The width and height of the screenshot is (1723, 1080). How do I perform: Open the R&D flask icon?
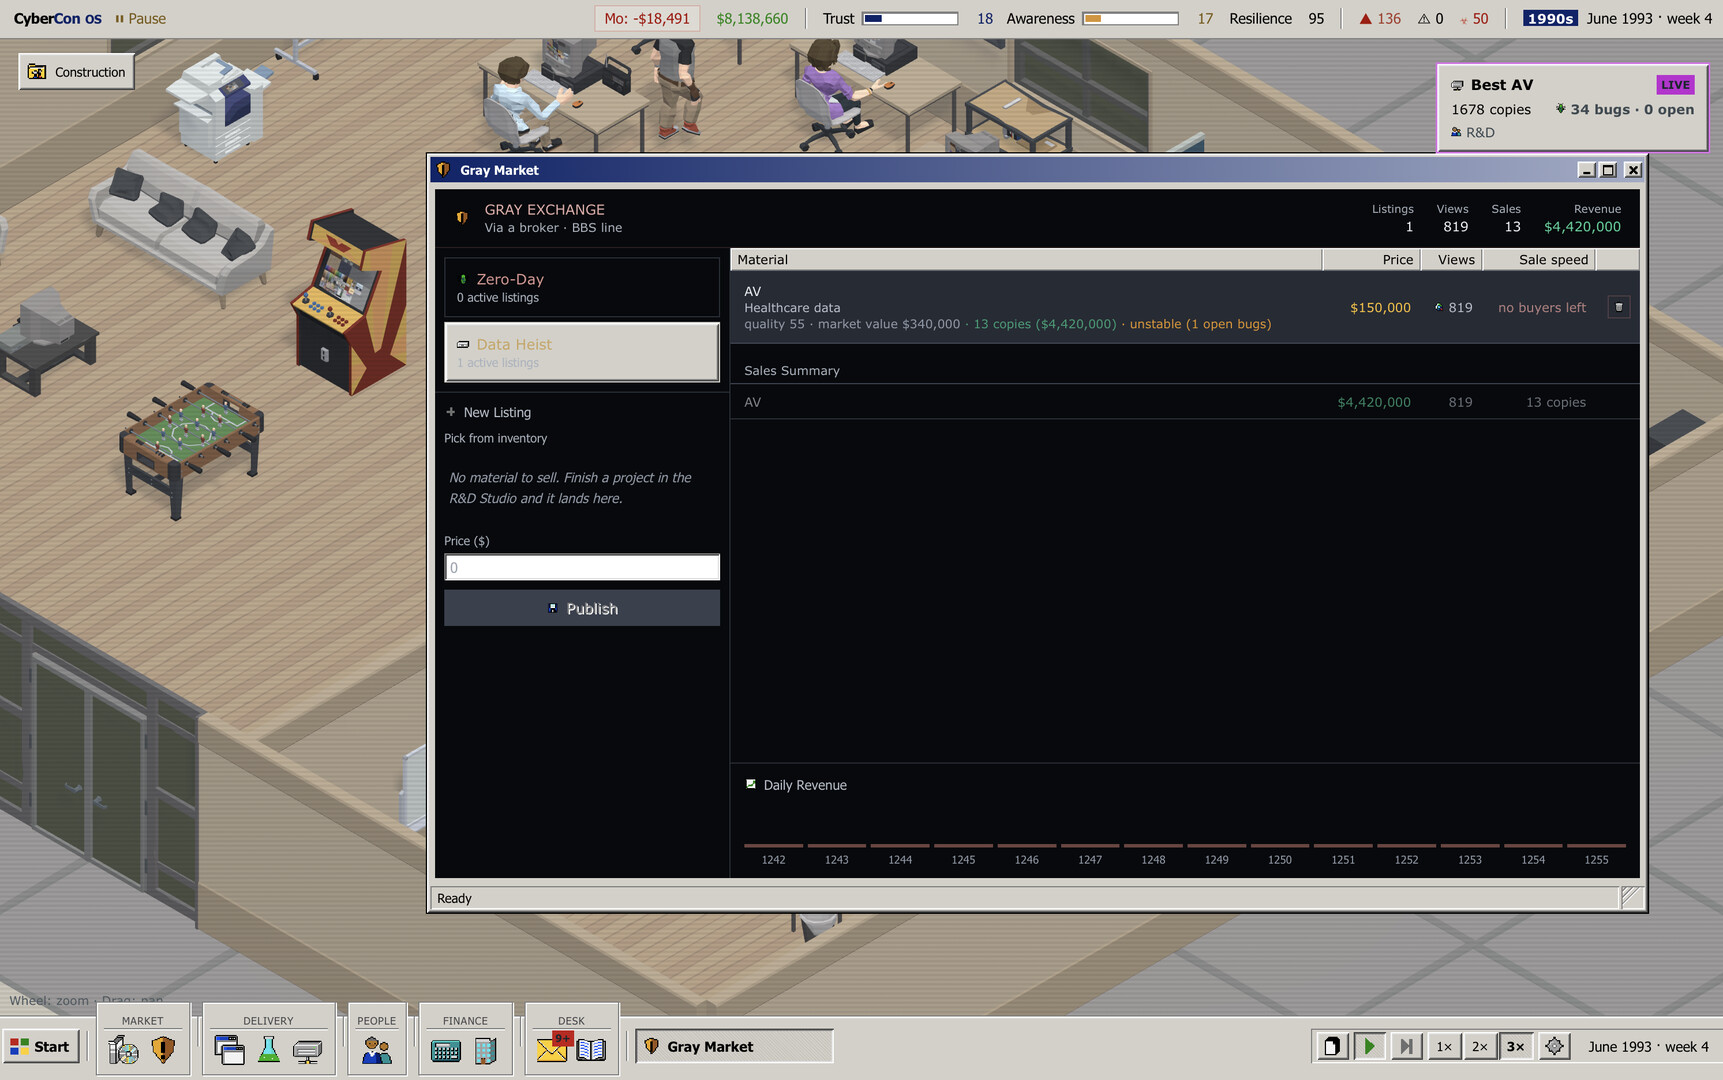coord(269,1049)
